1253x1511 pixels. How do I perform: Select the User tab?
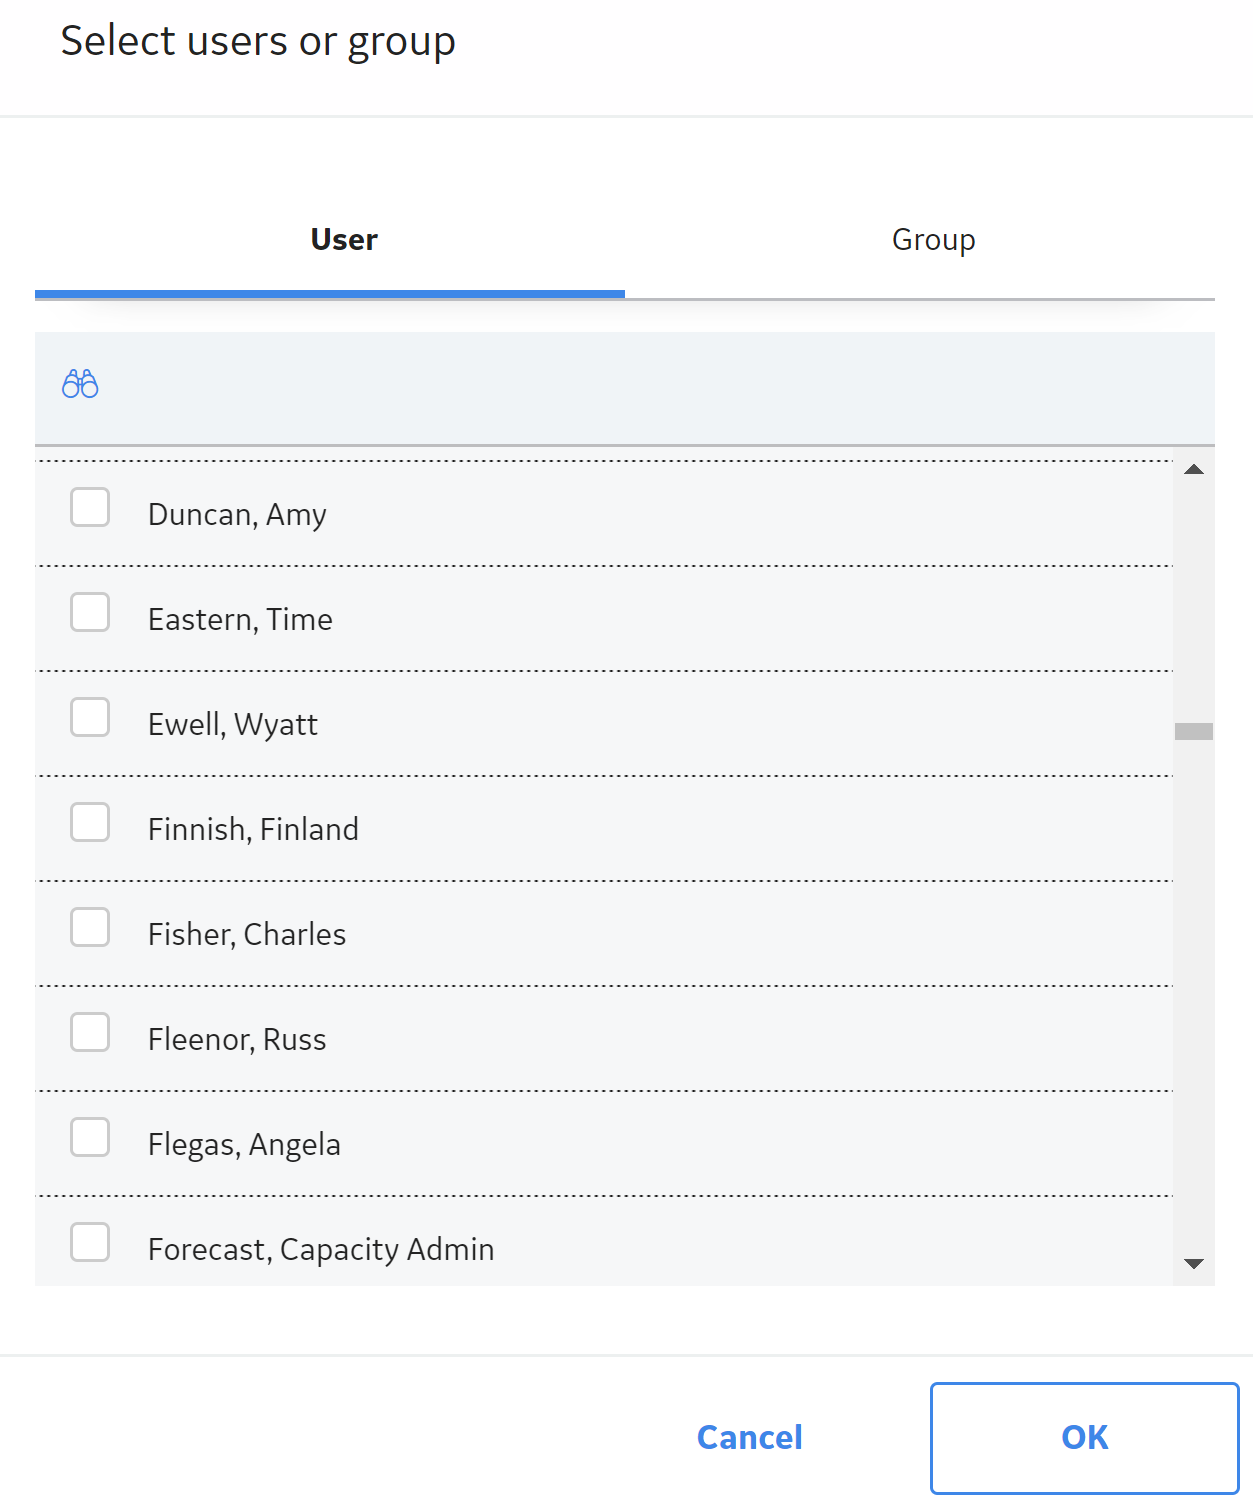pyautogui.click(x=344, y=240)
